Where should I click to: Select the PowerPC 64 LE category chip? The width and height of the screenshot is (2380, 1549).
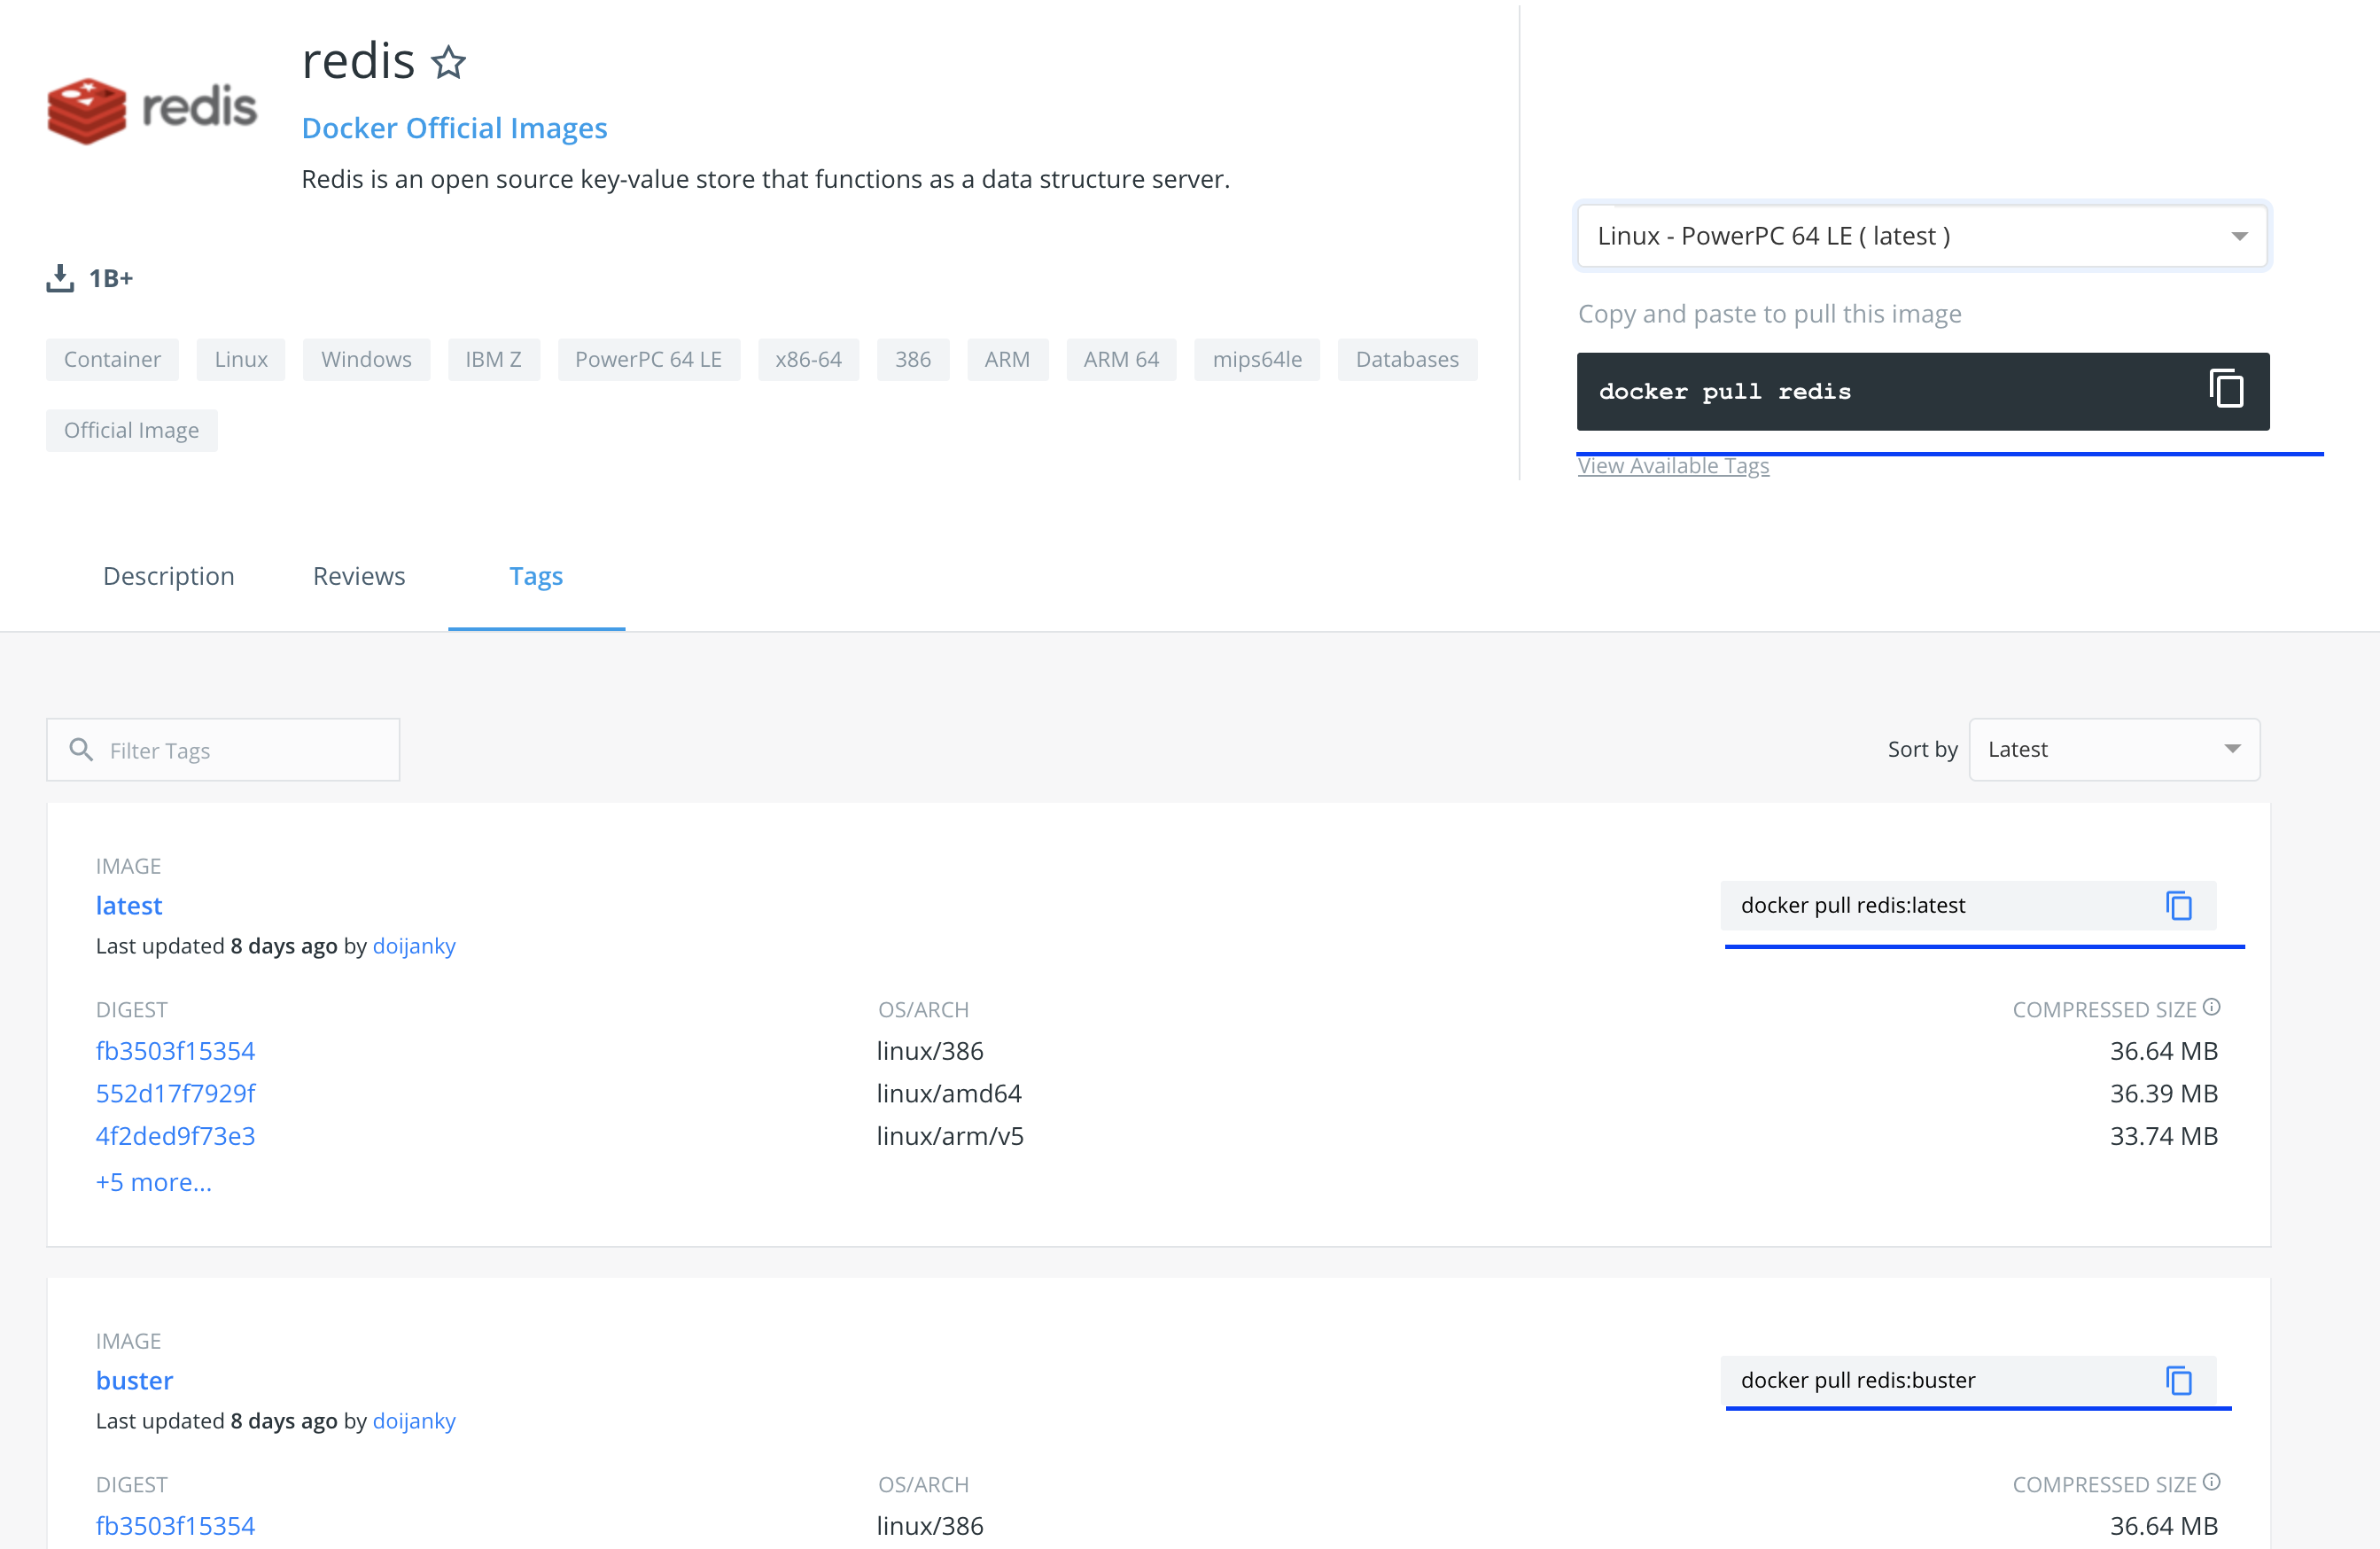[648, 359]
